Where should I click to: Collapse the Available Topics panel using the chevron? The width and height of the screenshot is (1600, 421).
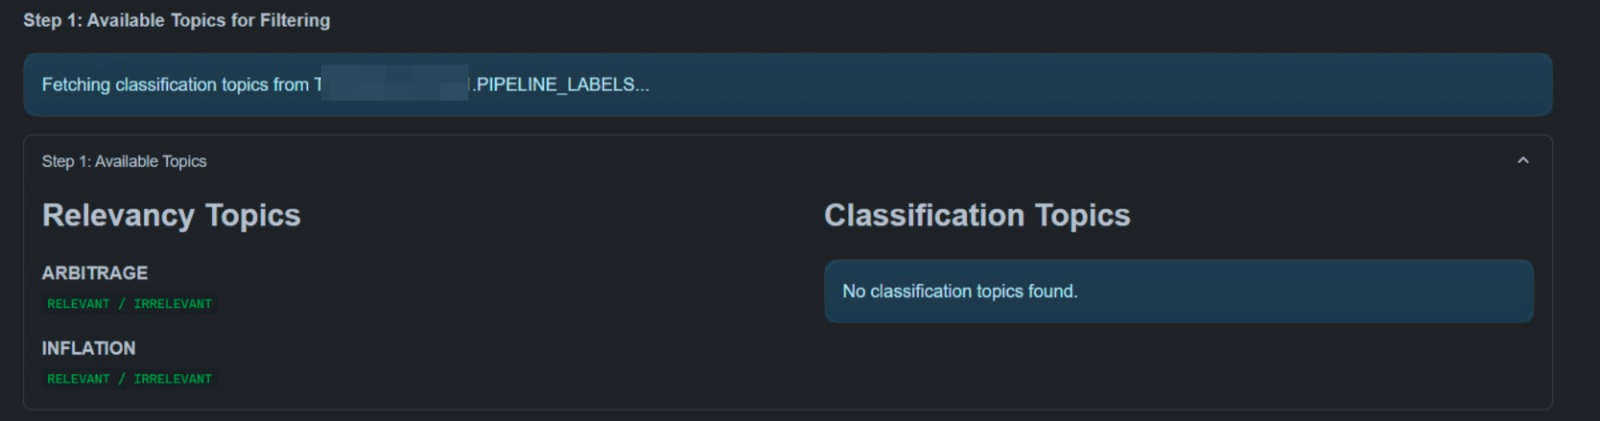tap(1522, 161)
